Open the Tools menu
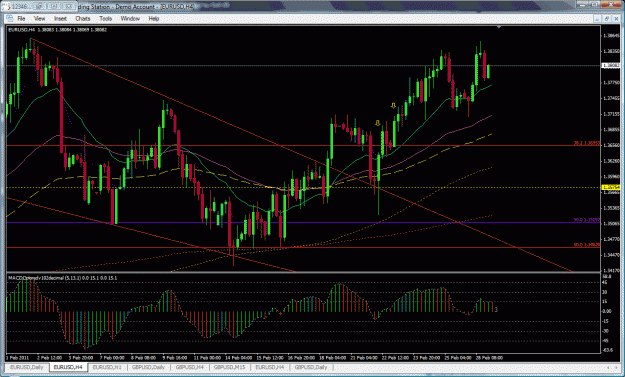Image resolution: width=625 pixels, height=377 pixels. pyautogui.click(x=105, y=19)
